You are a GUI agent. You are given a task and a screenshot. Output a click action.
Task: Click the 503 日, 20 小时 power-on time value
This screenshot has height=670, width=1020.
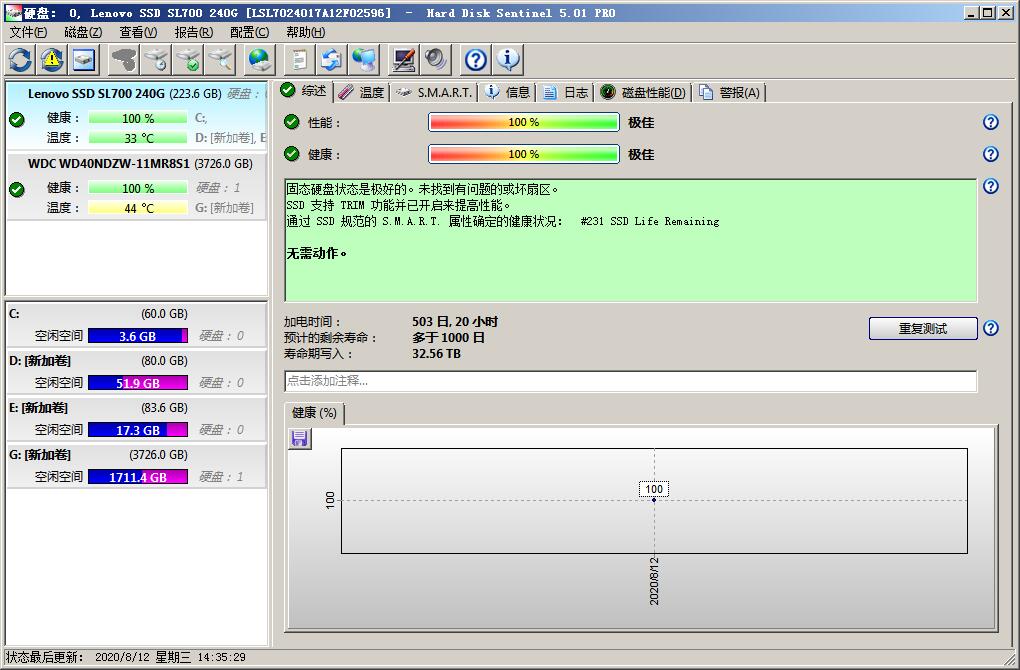[x=455, y=322]
